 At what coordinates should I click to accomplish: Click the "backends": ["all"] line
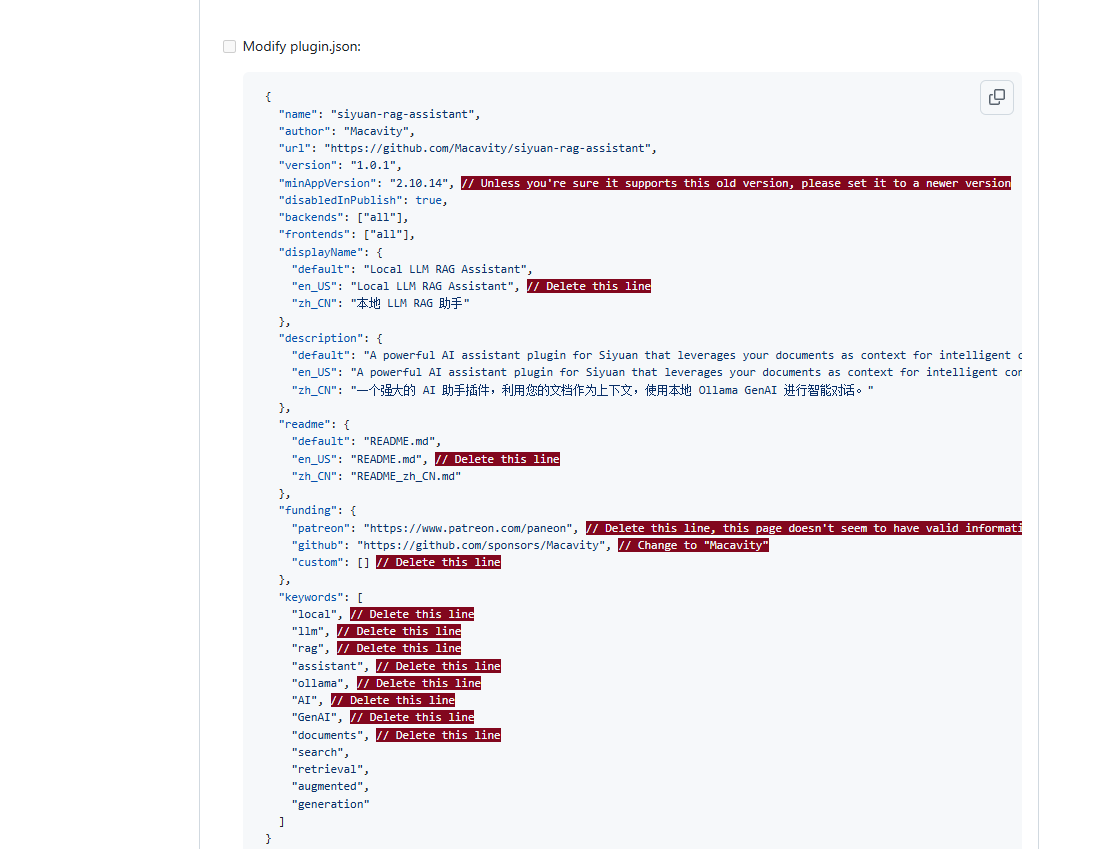click(343, 217)
